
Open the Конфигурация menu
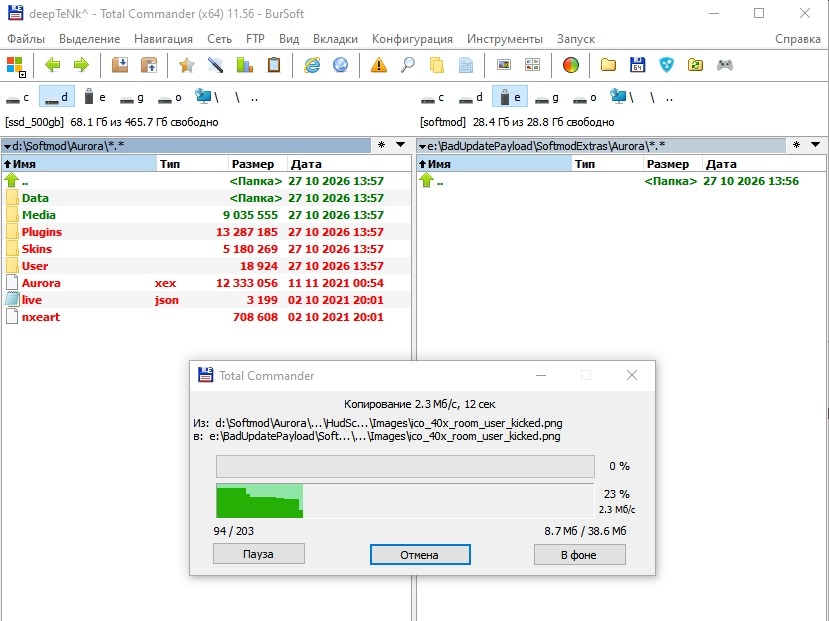tap(412, 39)
